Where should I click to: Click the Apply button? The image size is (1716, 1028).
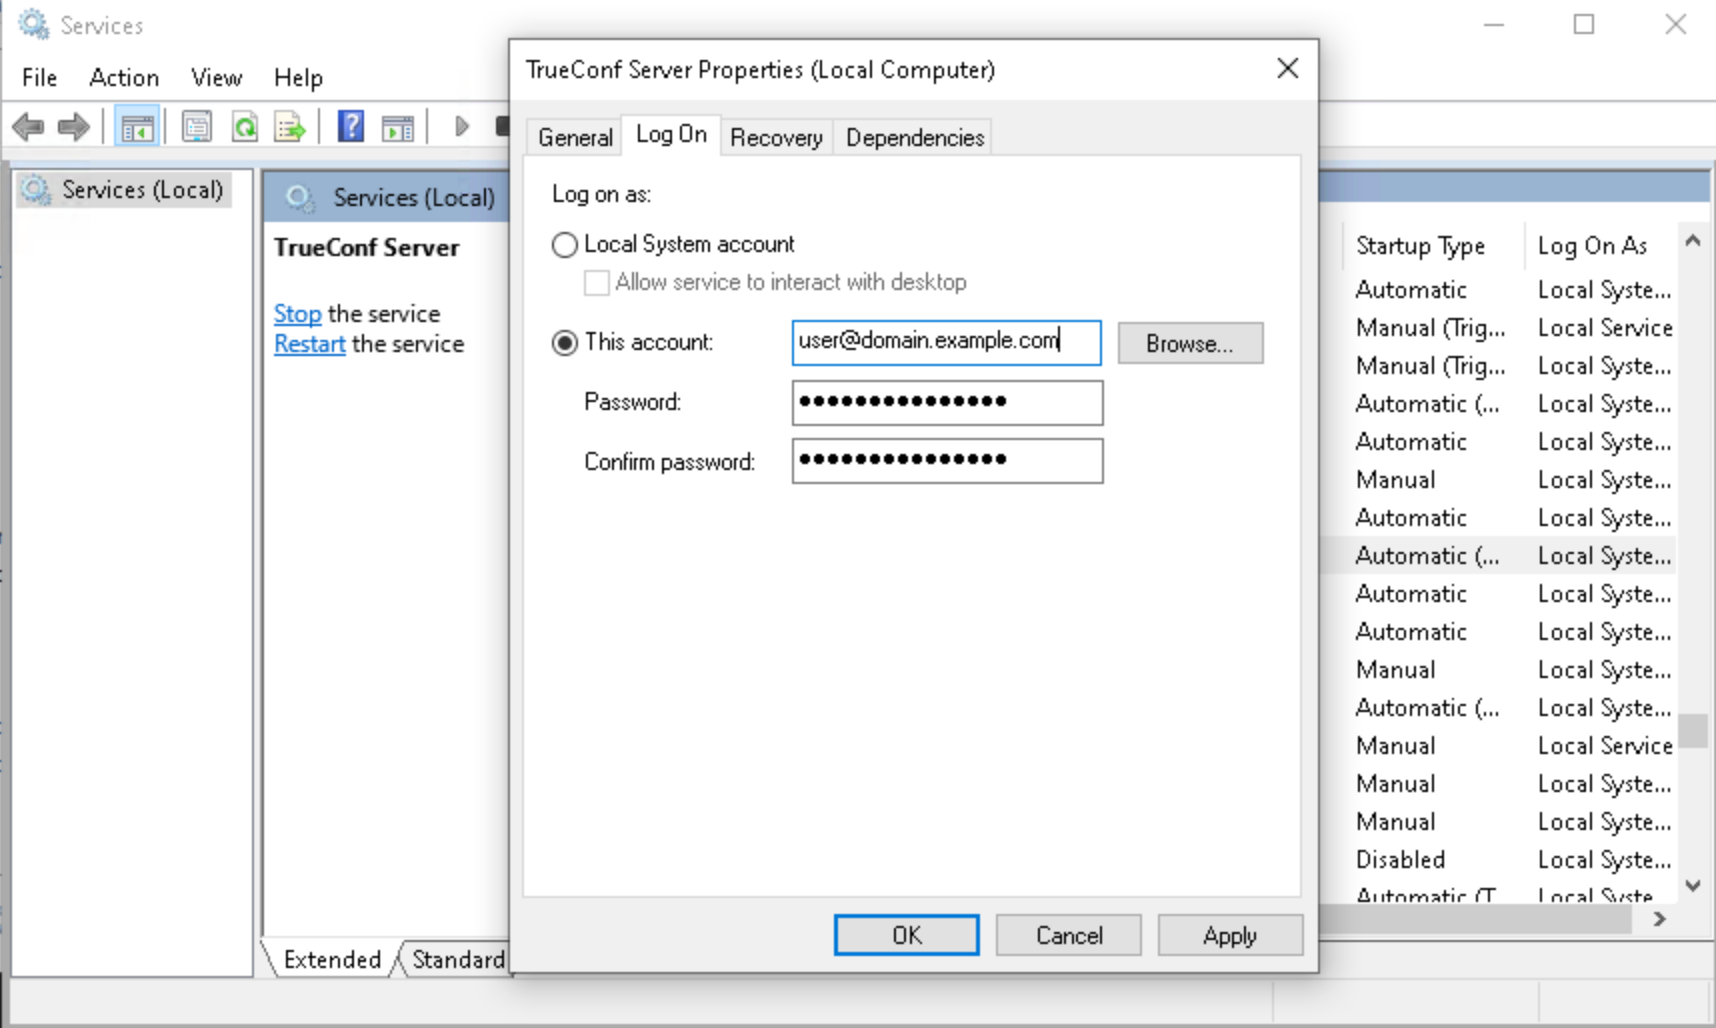pyautogui.click(x=1230, y=935)
